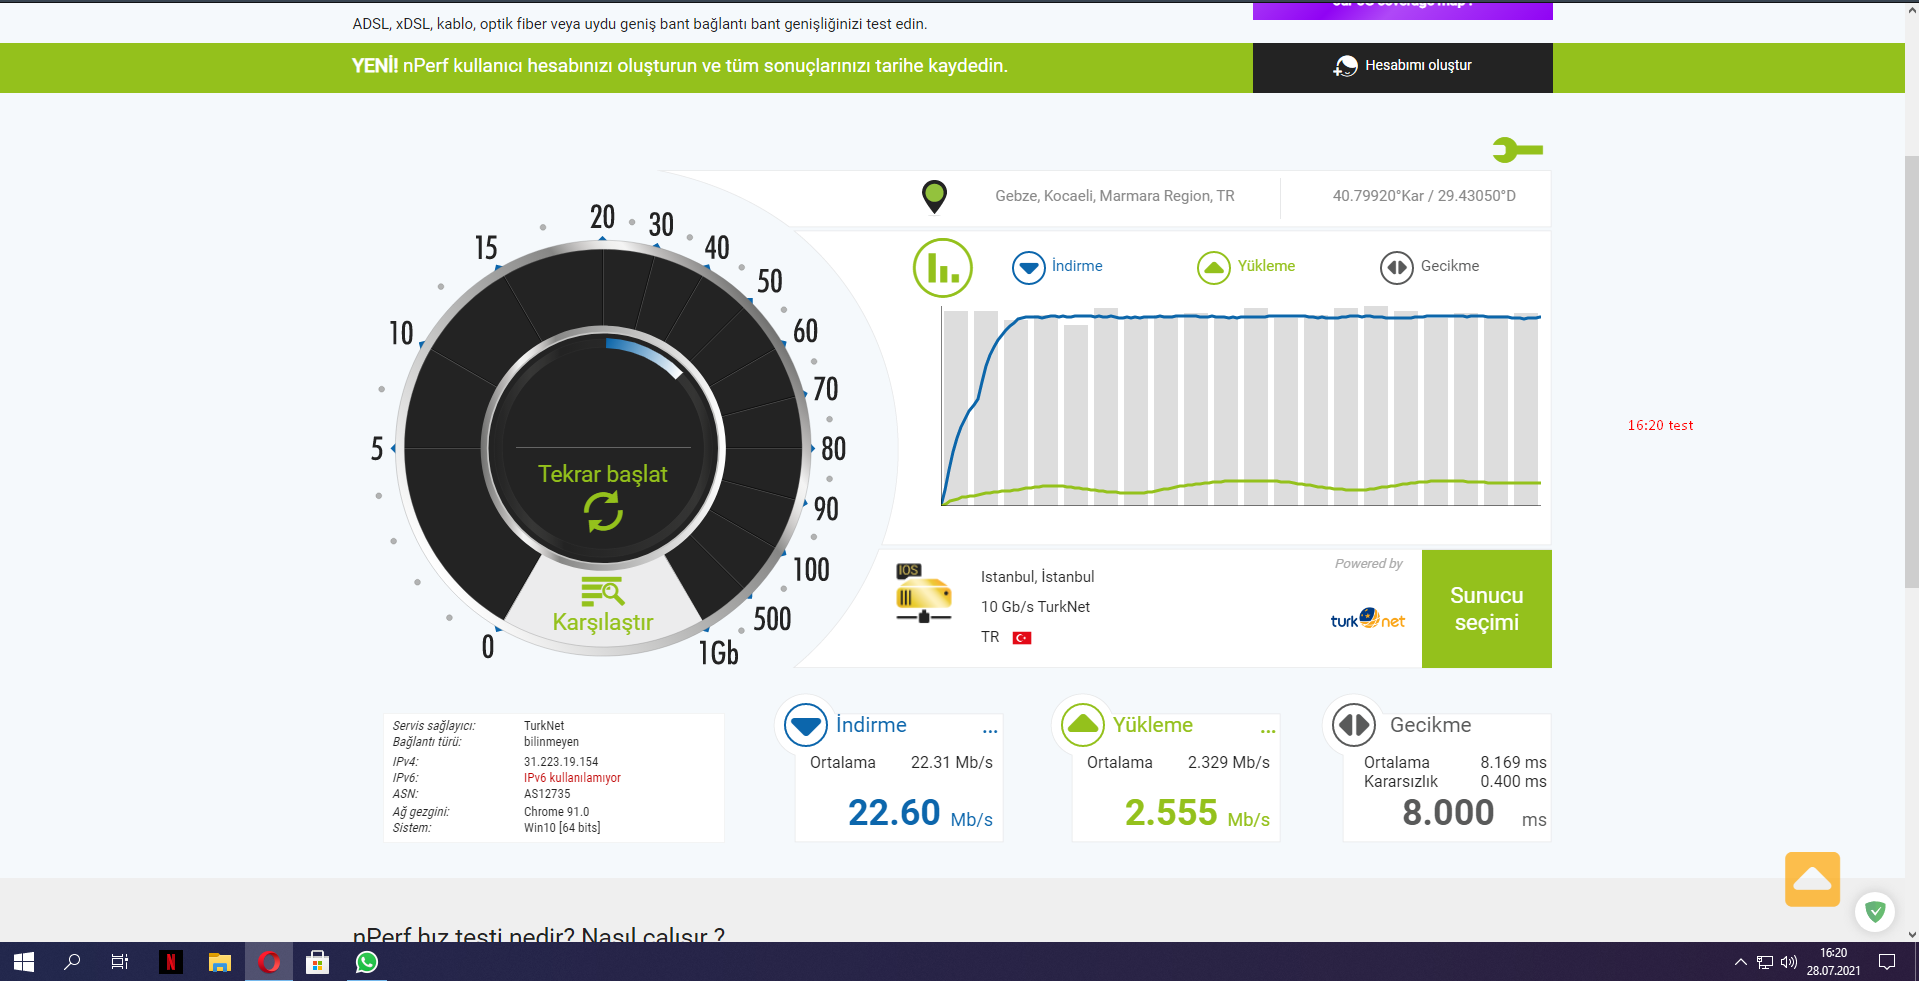The width and height of the screenshot is (1919, 981).
Task: Click the Gecikme latency result icon
Action: (x=1354, y=725)
